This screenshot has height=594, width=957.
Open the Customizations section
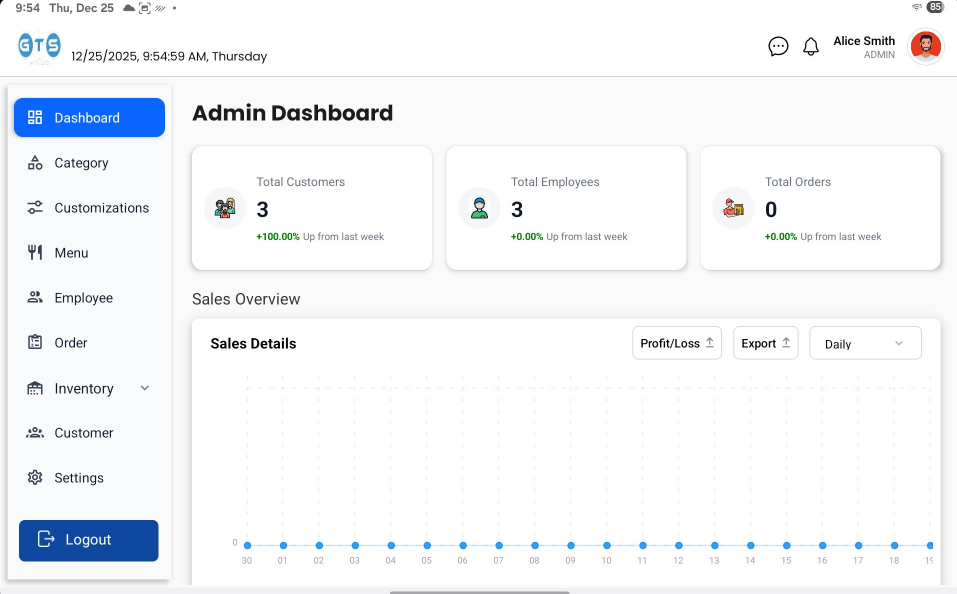pos(89,208)
